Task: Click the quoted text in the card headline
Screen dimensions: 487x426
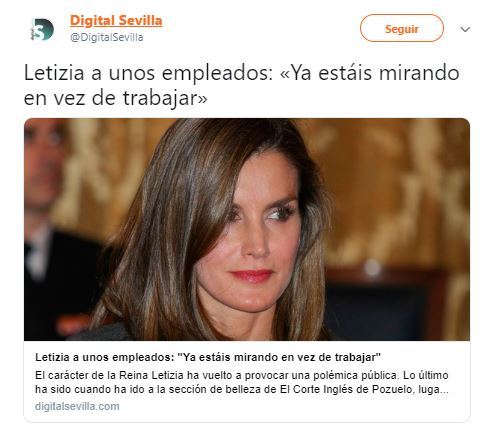Action: 279,357
